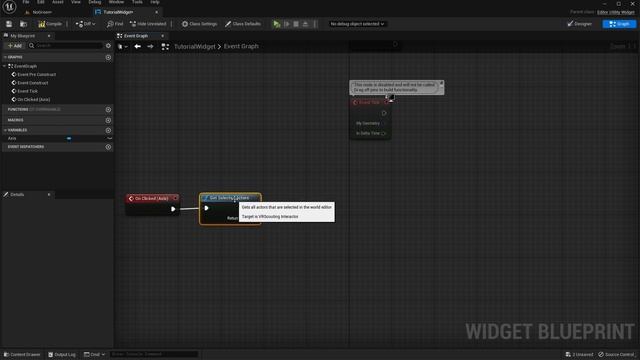This screenshot has width=640, height=360.
Task: Open the Edit menu
Action: click(x=41, y=2)
